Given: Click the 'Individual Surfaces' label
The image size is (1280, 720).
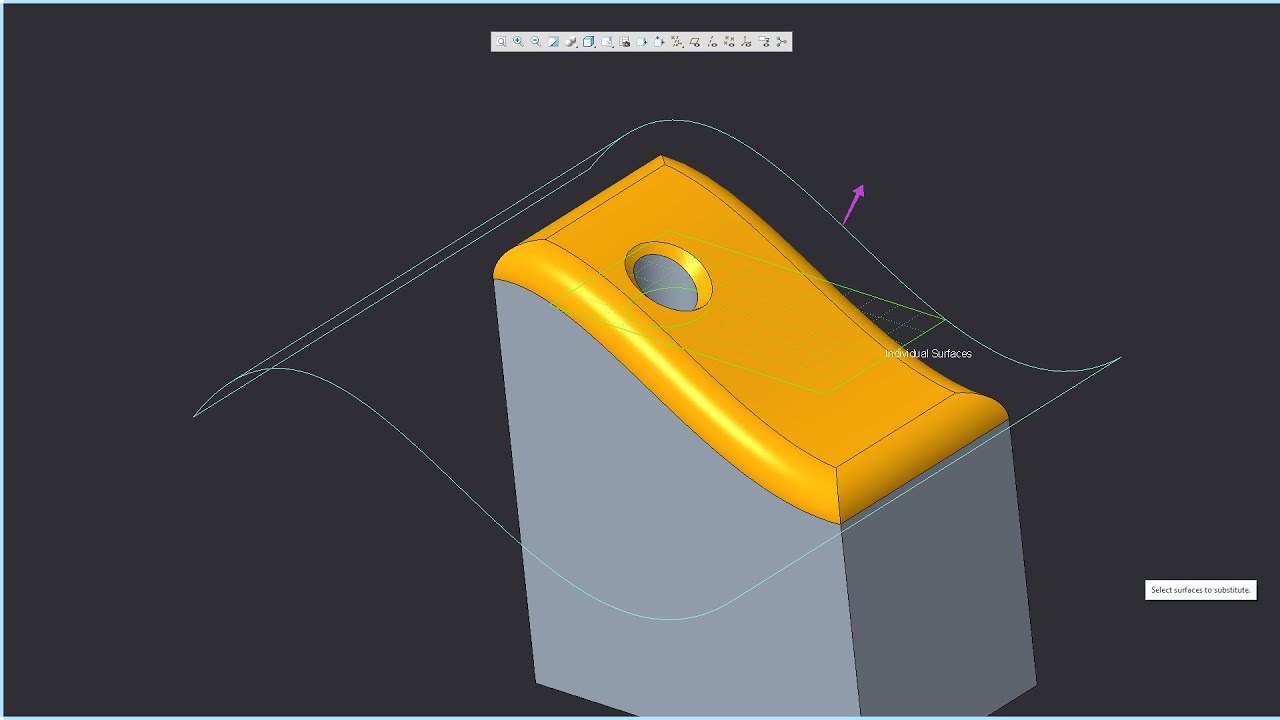Looking at the screenshot, I should 928,354.
